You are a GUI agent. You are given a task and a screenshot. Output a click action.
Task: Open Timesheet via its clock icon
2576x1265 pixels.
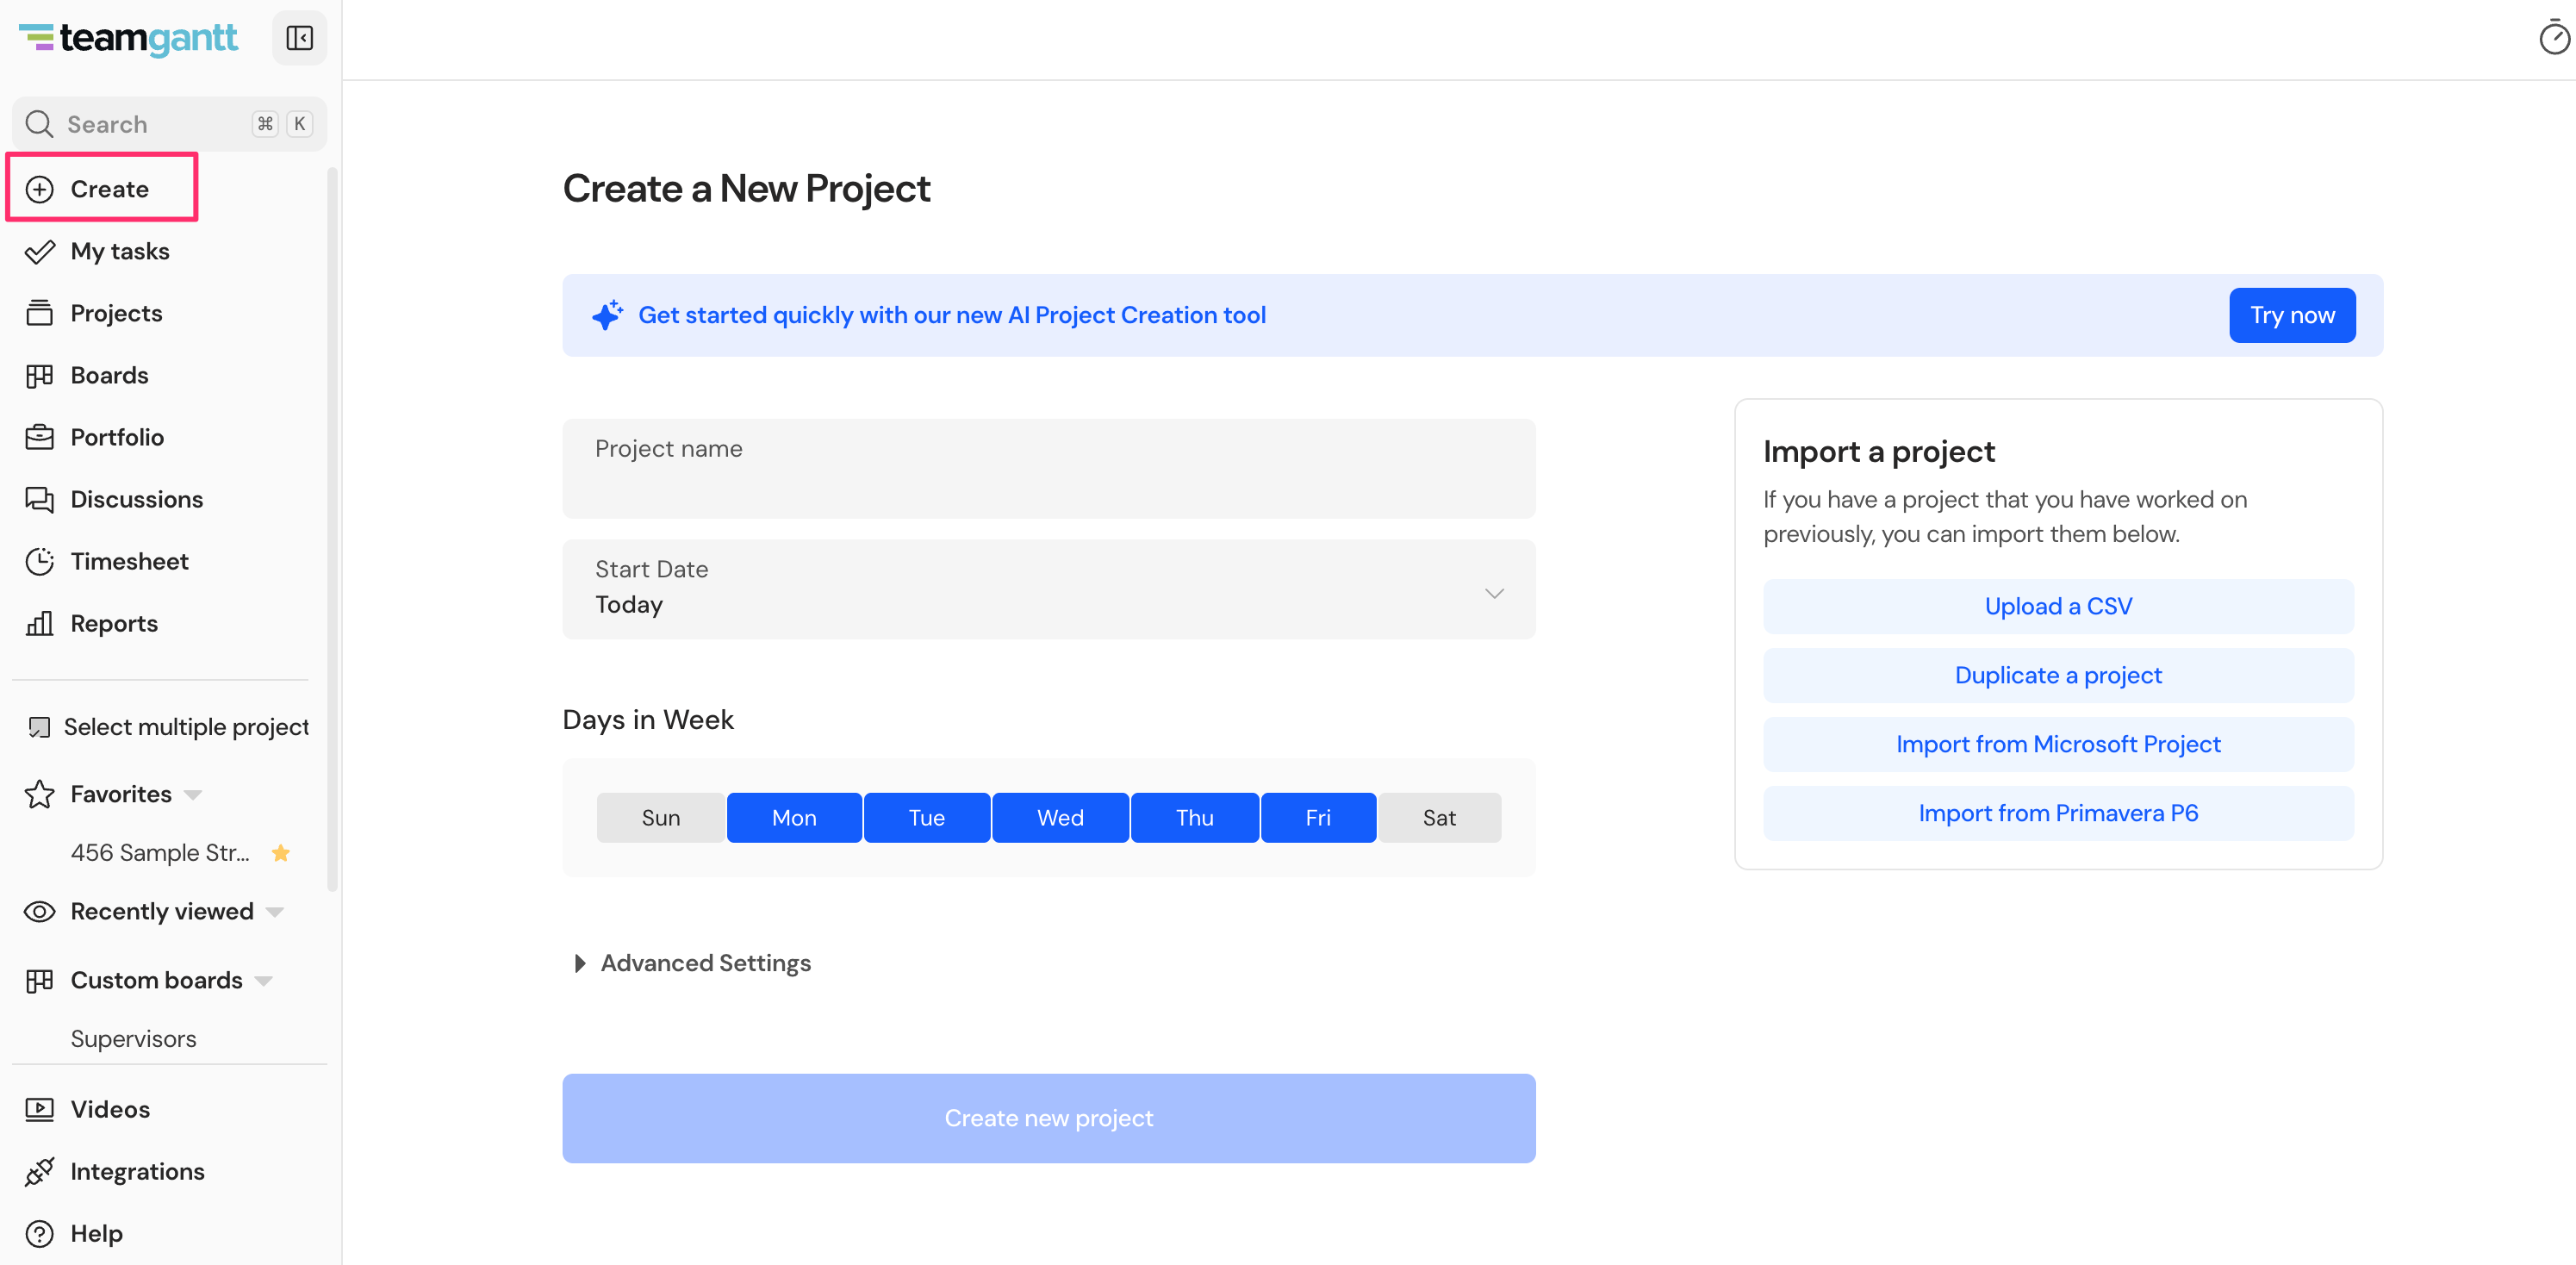pyautogui.click(x=39, y=561)
